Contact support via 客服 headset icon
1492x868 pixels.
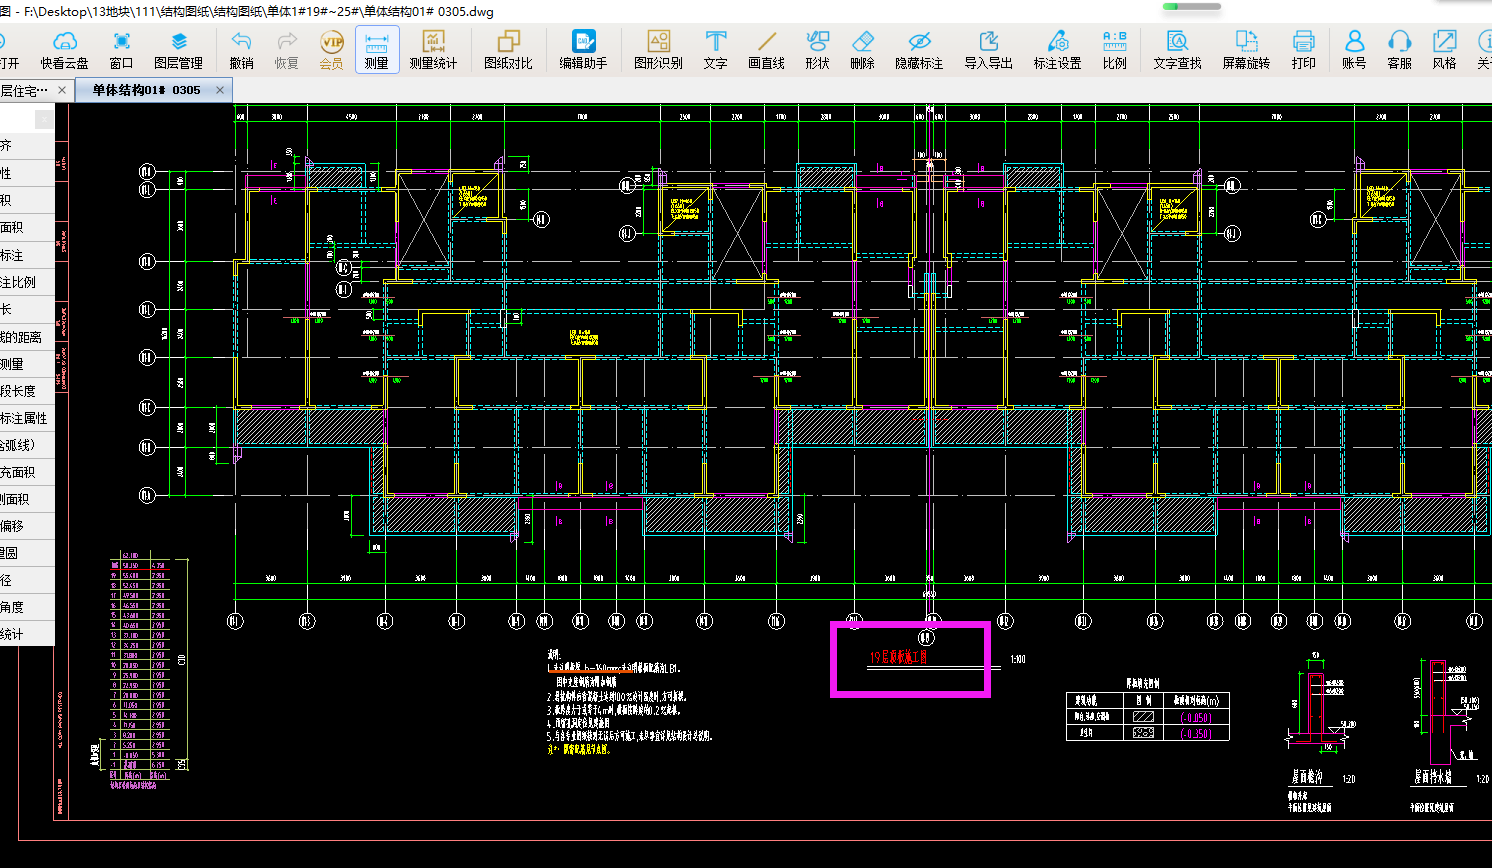pyautogui.click(x=1399, y=49)
